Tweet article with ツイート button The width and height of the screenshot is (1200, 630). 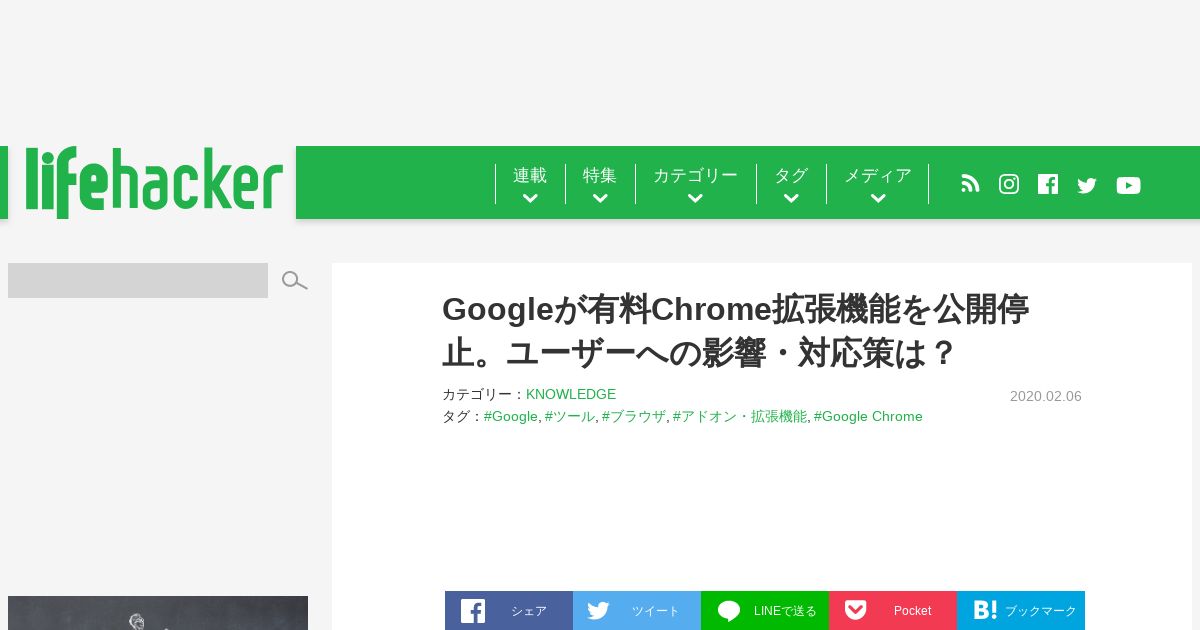pos(637,610)
